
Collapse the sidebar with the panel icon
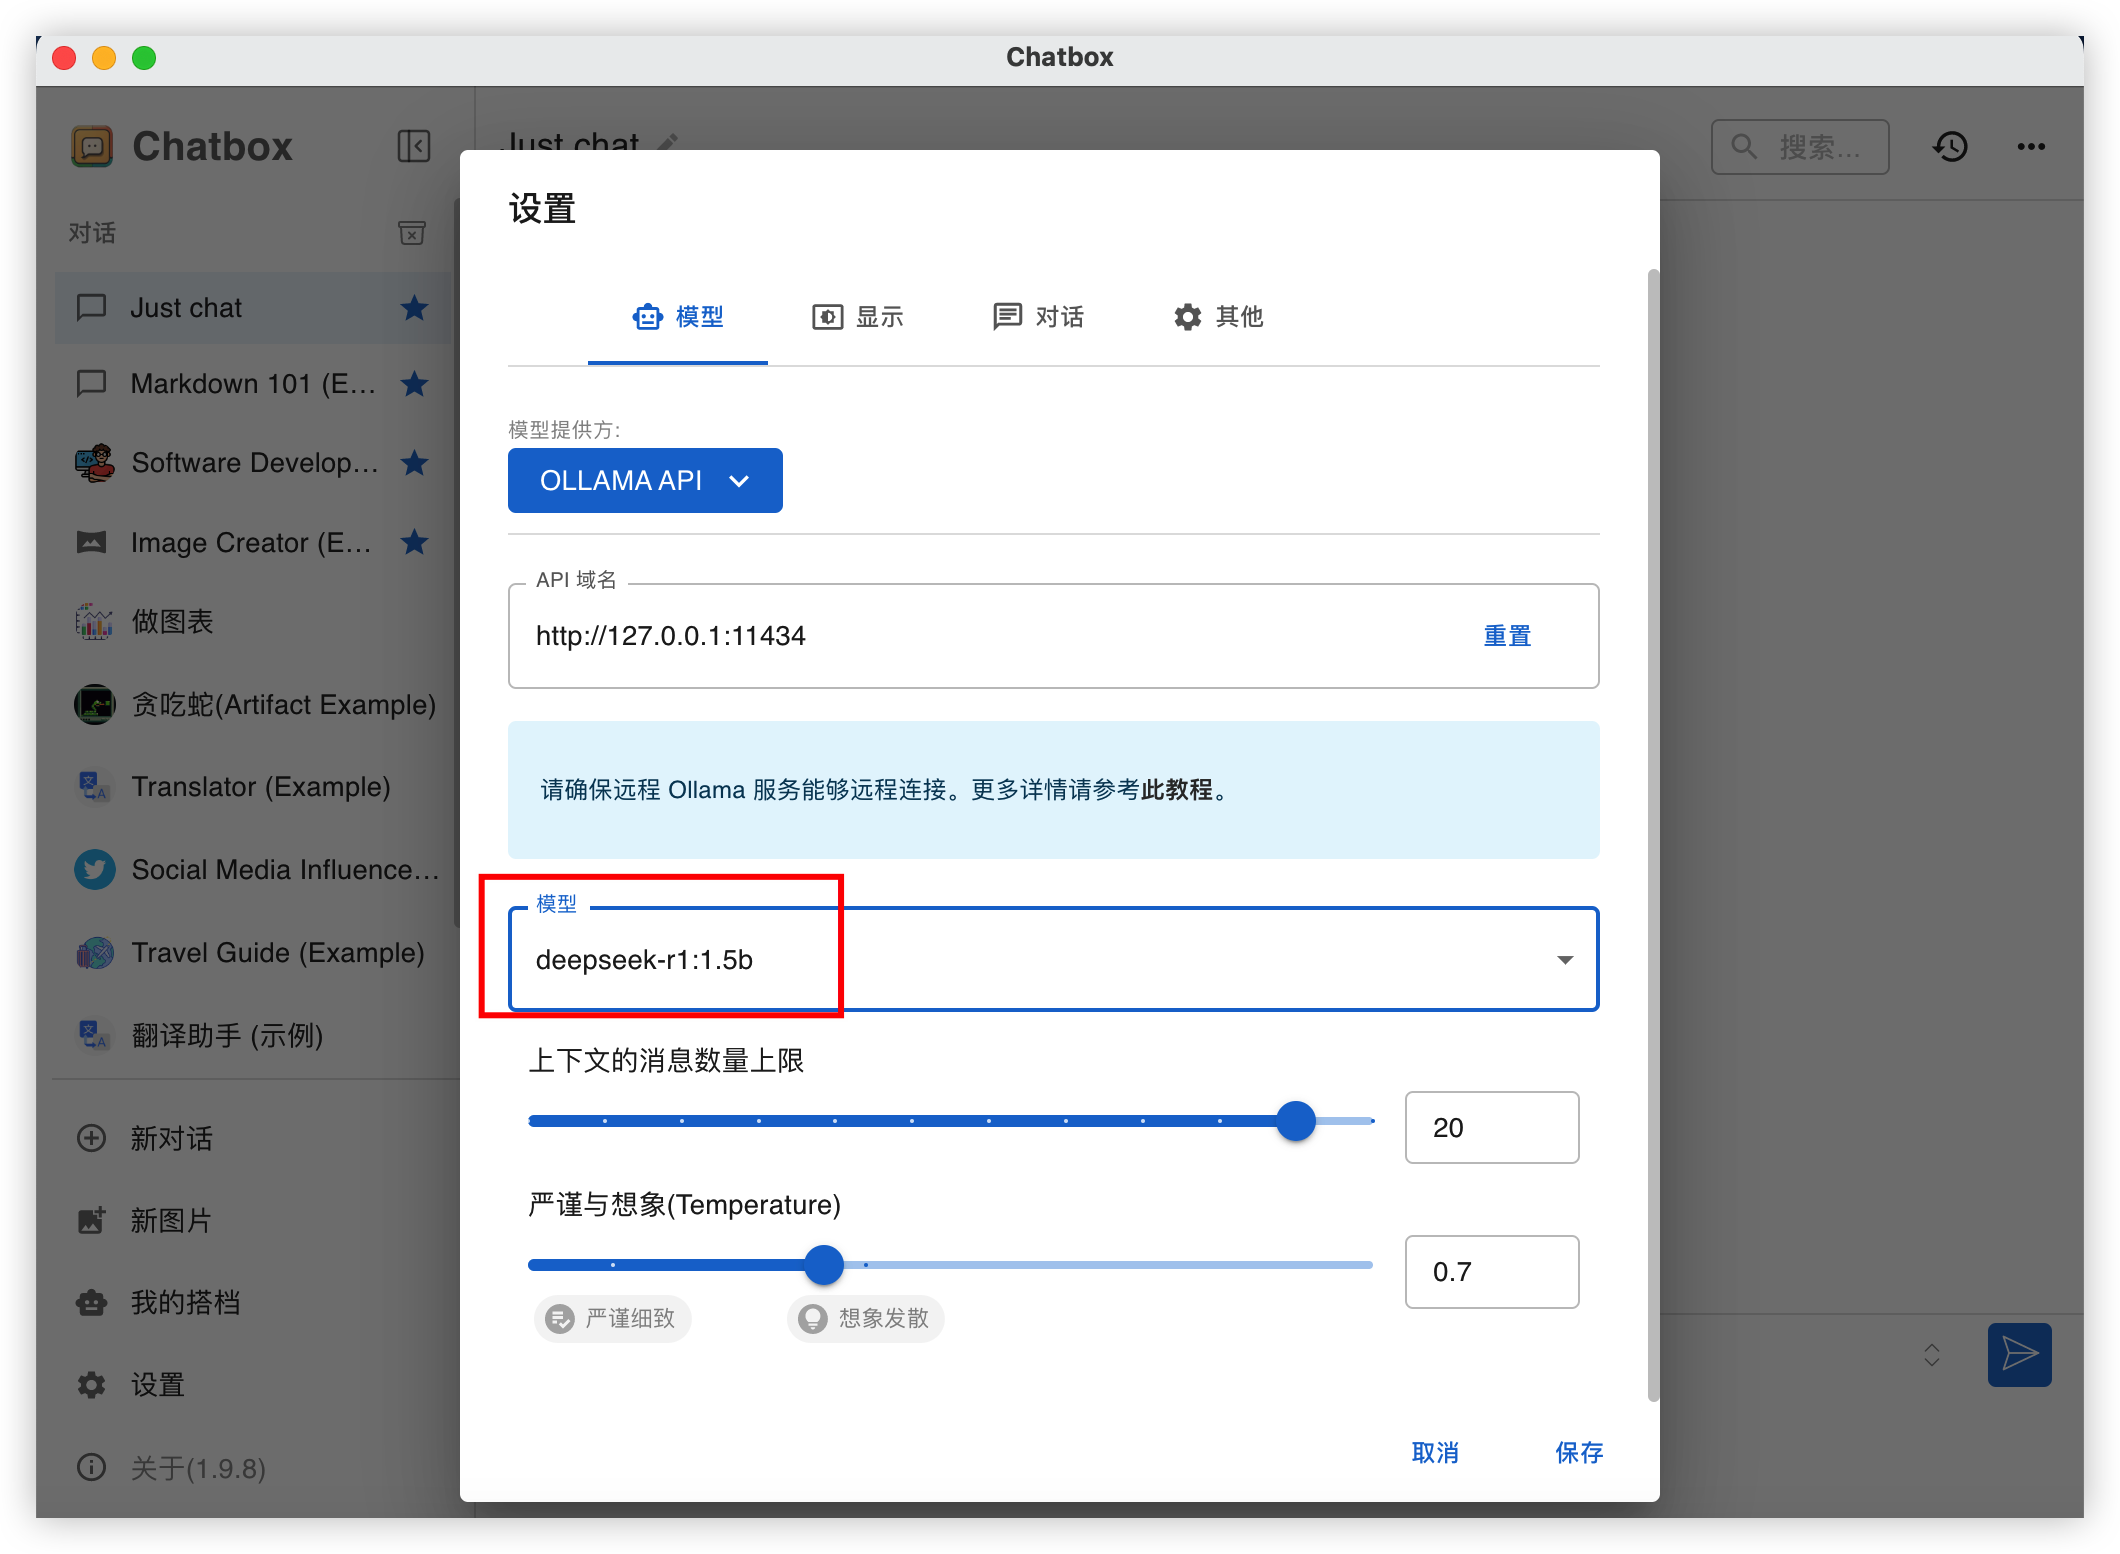pyautogui.click(x=413, y=146)
